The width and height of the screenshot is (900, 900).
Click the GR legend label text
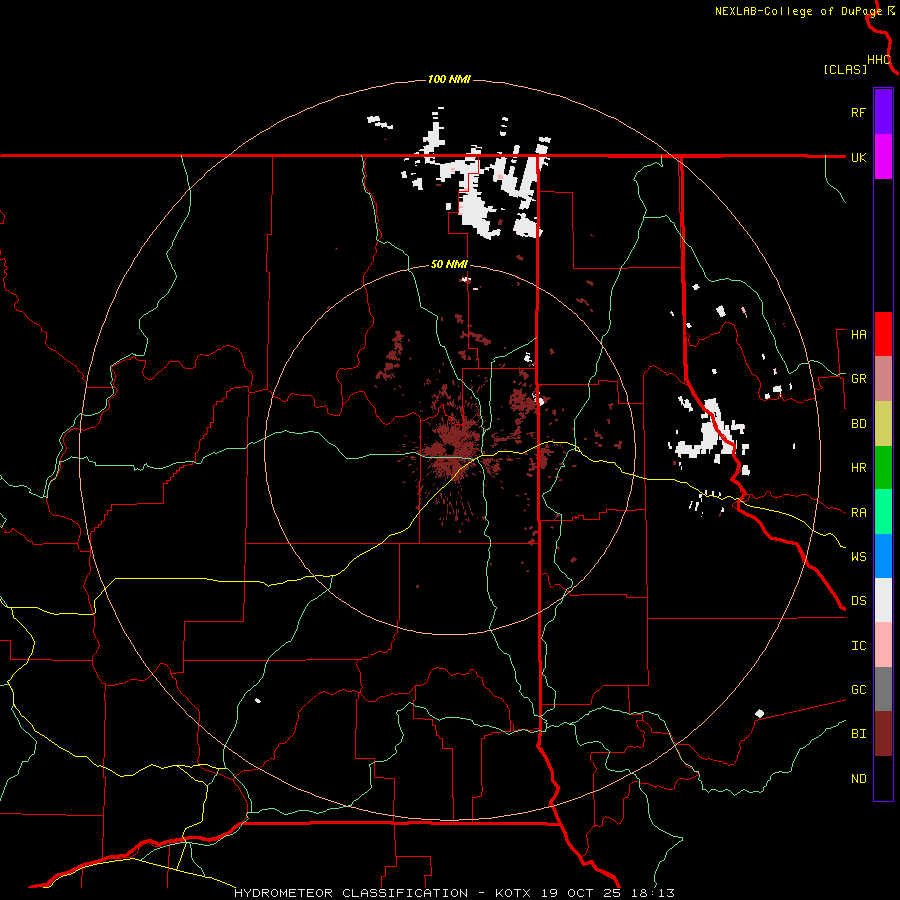click(x=858, y=379)
